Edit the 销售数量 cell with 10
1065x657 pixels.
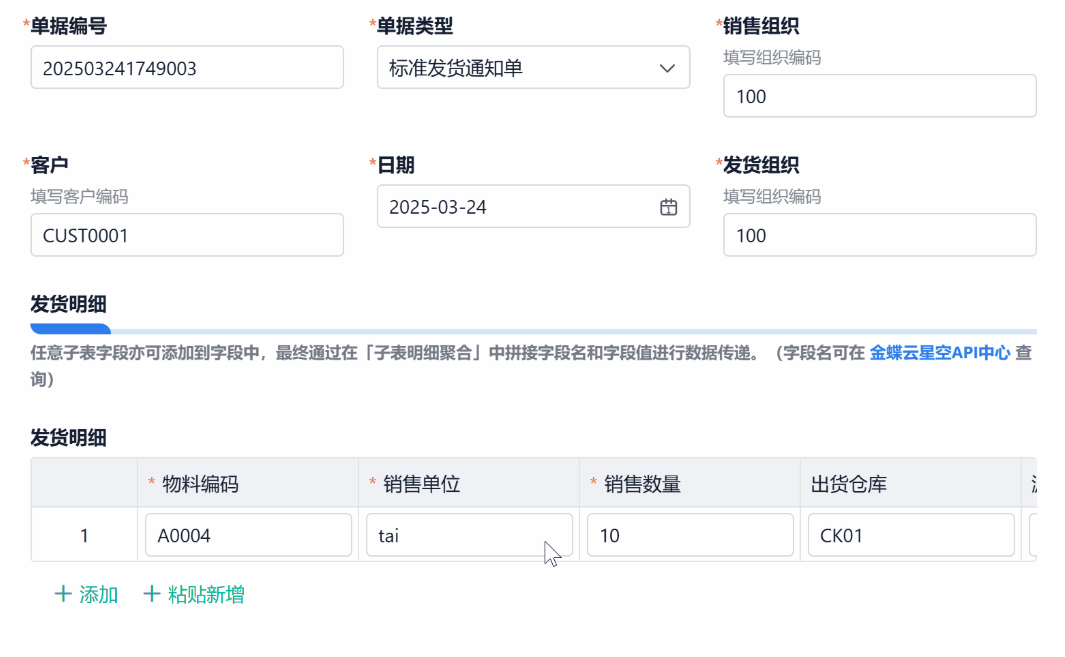690,535
